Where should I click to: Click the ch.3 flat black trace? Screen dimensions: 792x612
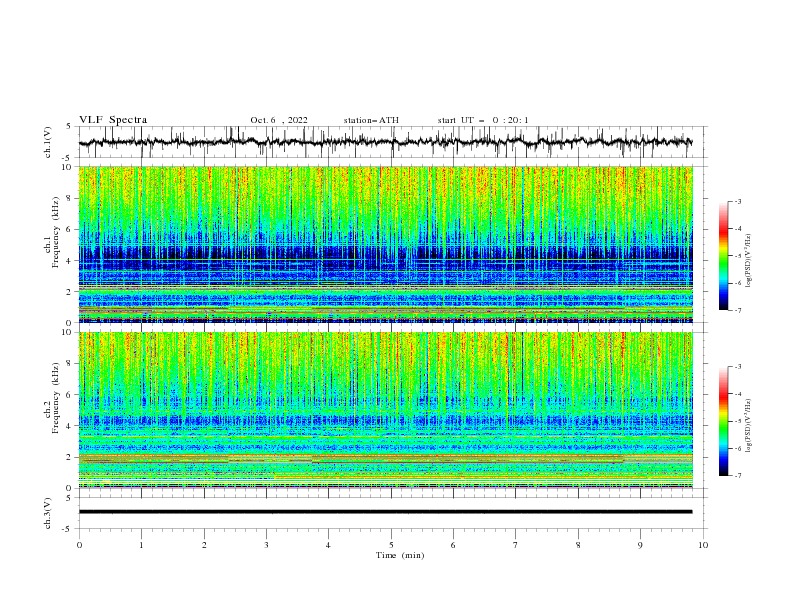(385, 512)
